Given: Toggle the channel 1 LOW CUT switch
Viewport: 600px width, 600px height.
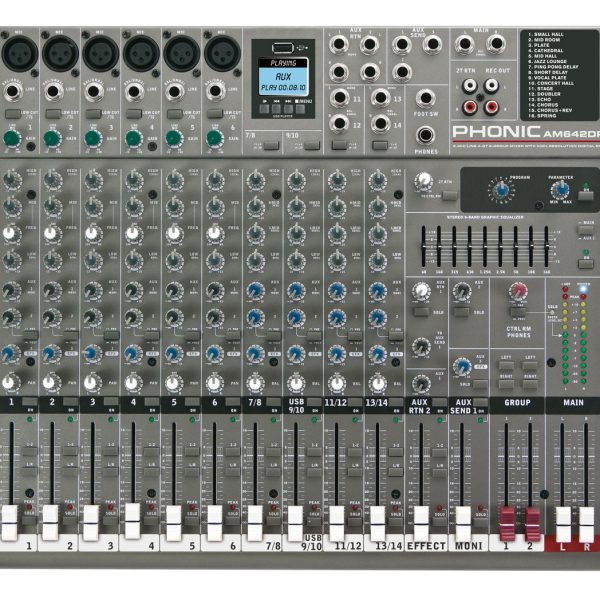Looking at the screenshot, I should pyautogui.click(x=12, y=113).
